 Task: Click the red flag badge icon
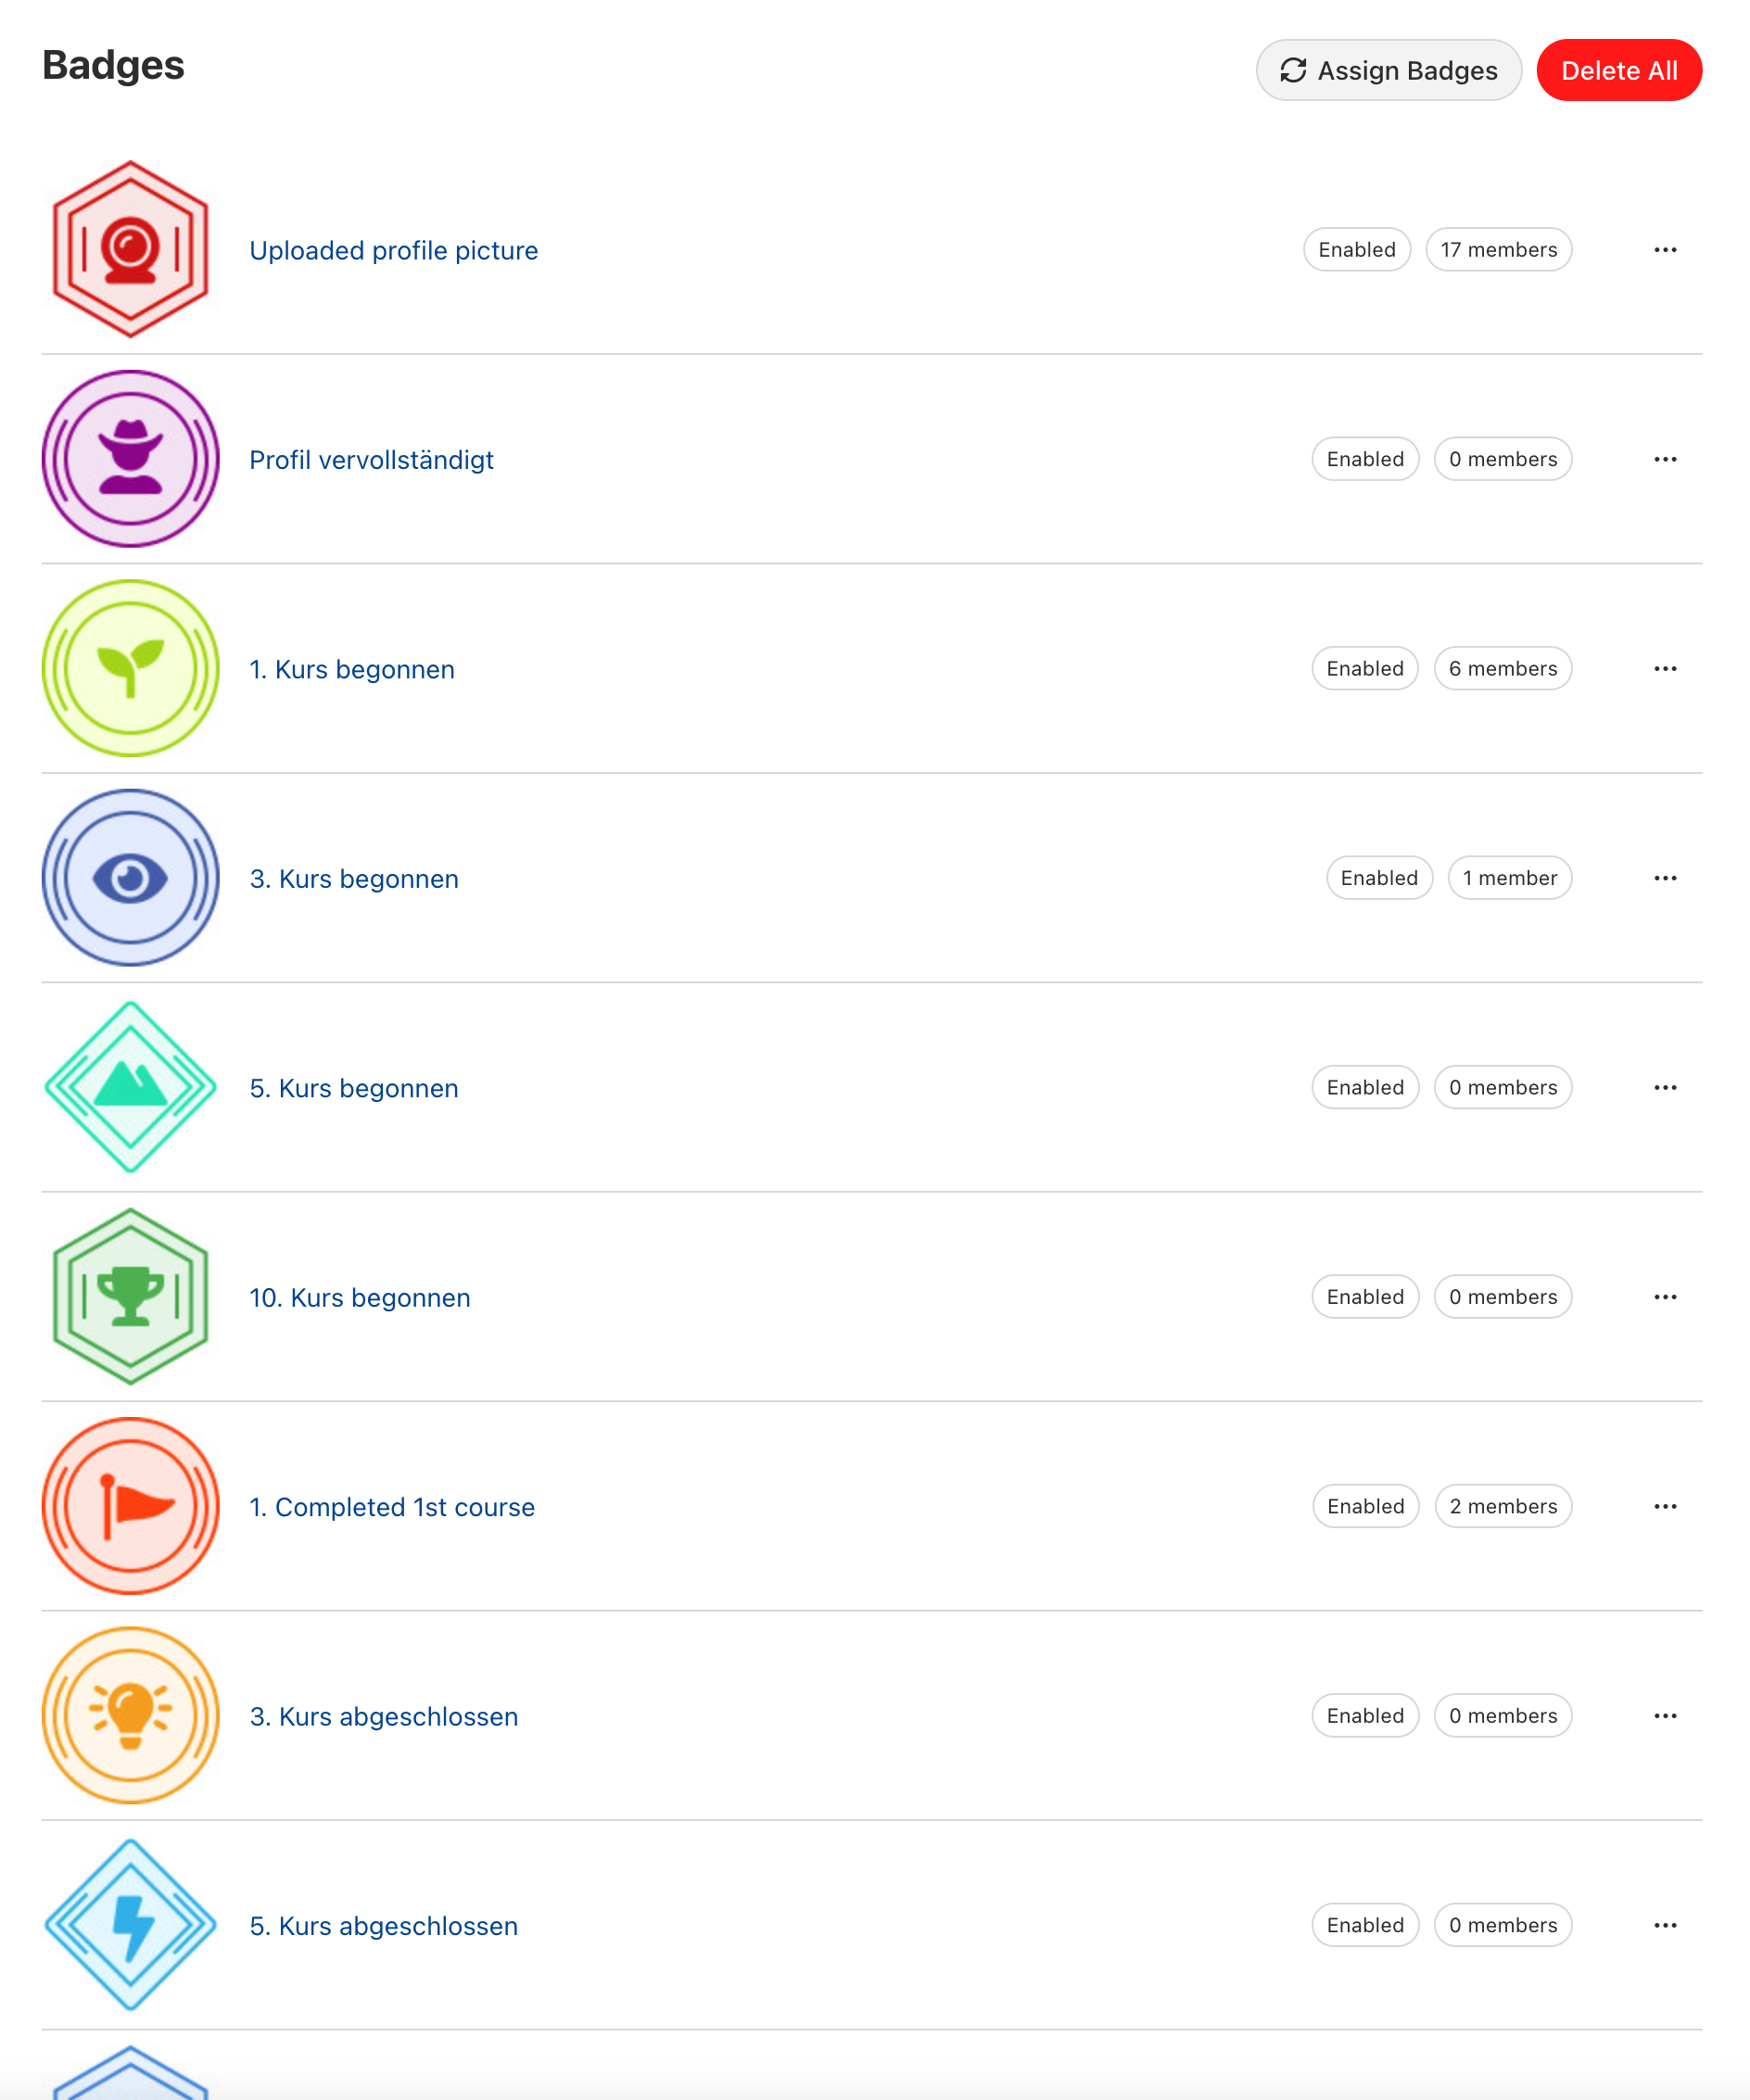[x=130, y=1506]
